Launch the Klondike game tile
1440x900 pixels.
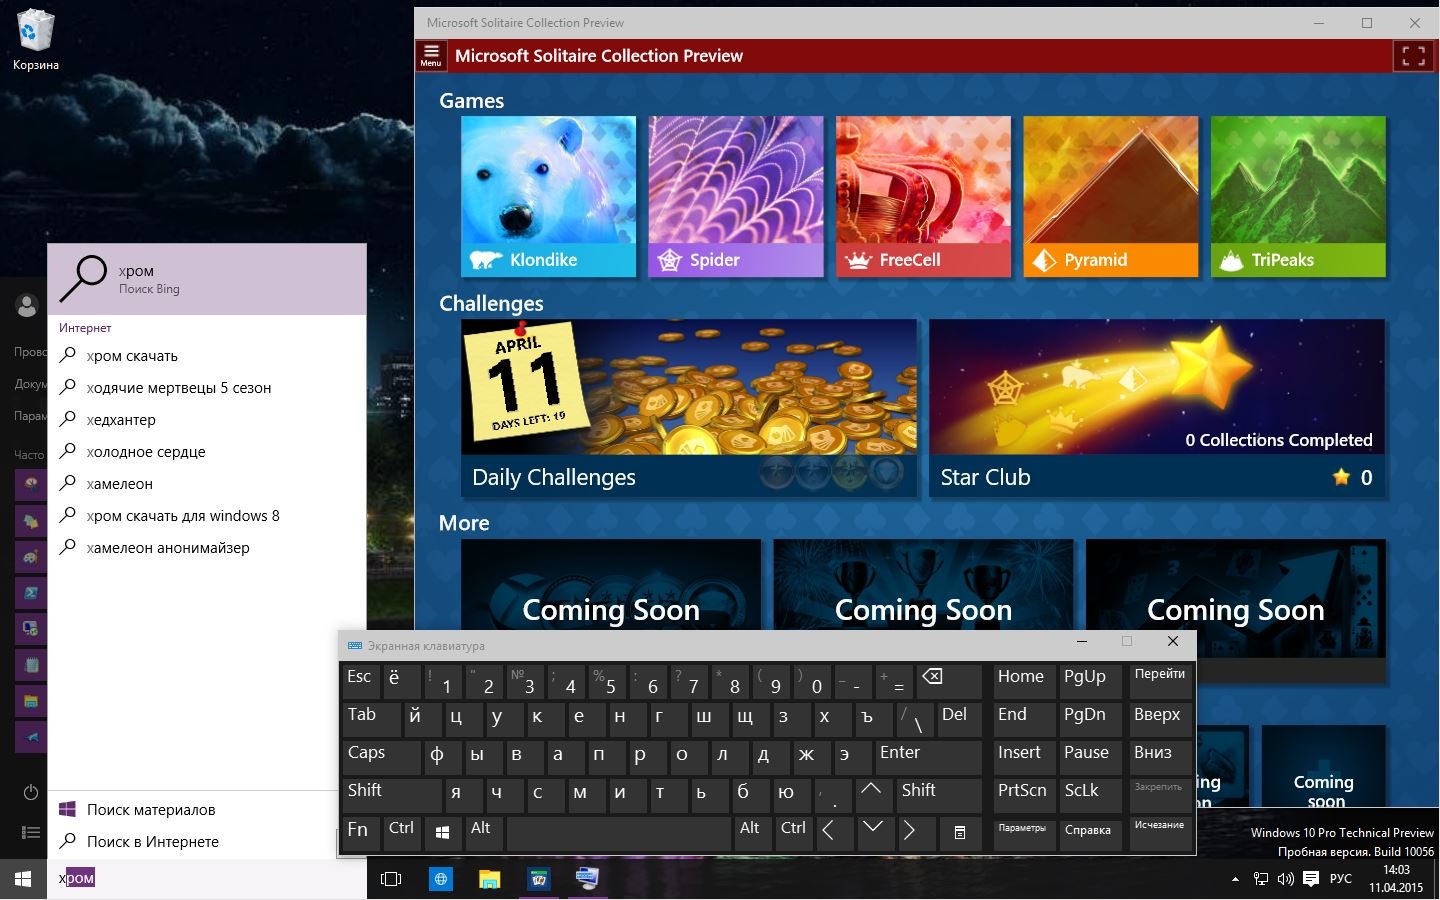(x=548, y=196)
